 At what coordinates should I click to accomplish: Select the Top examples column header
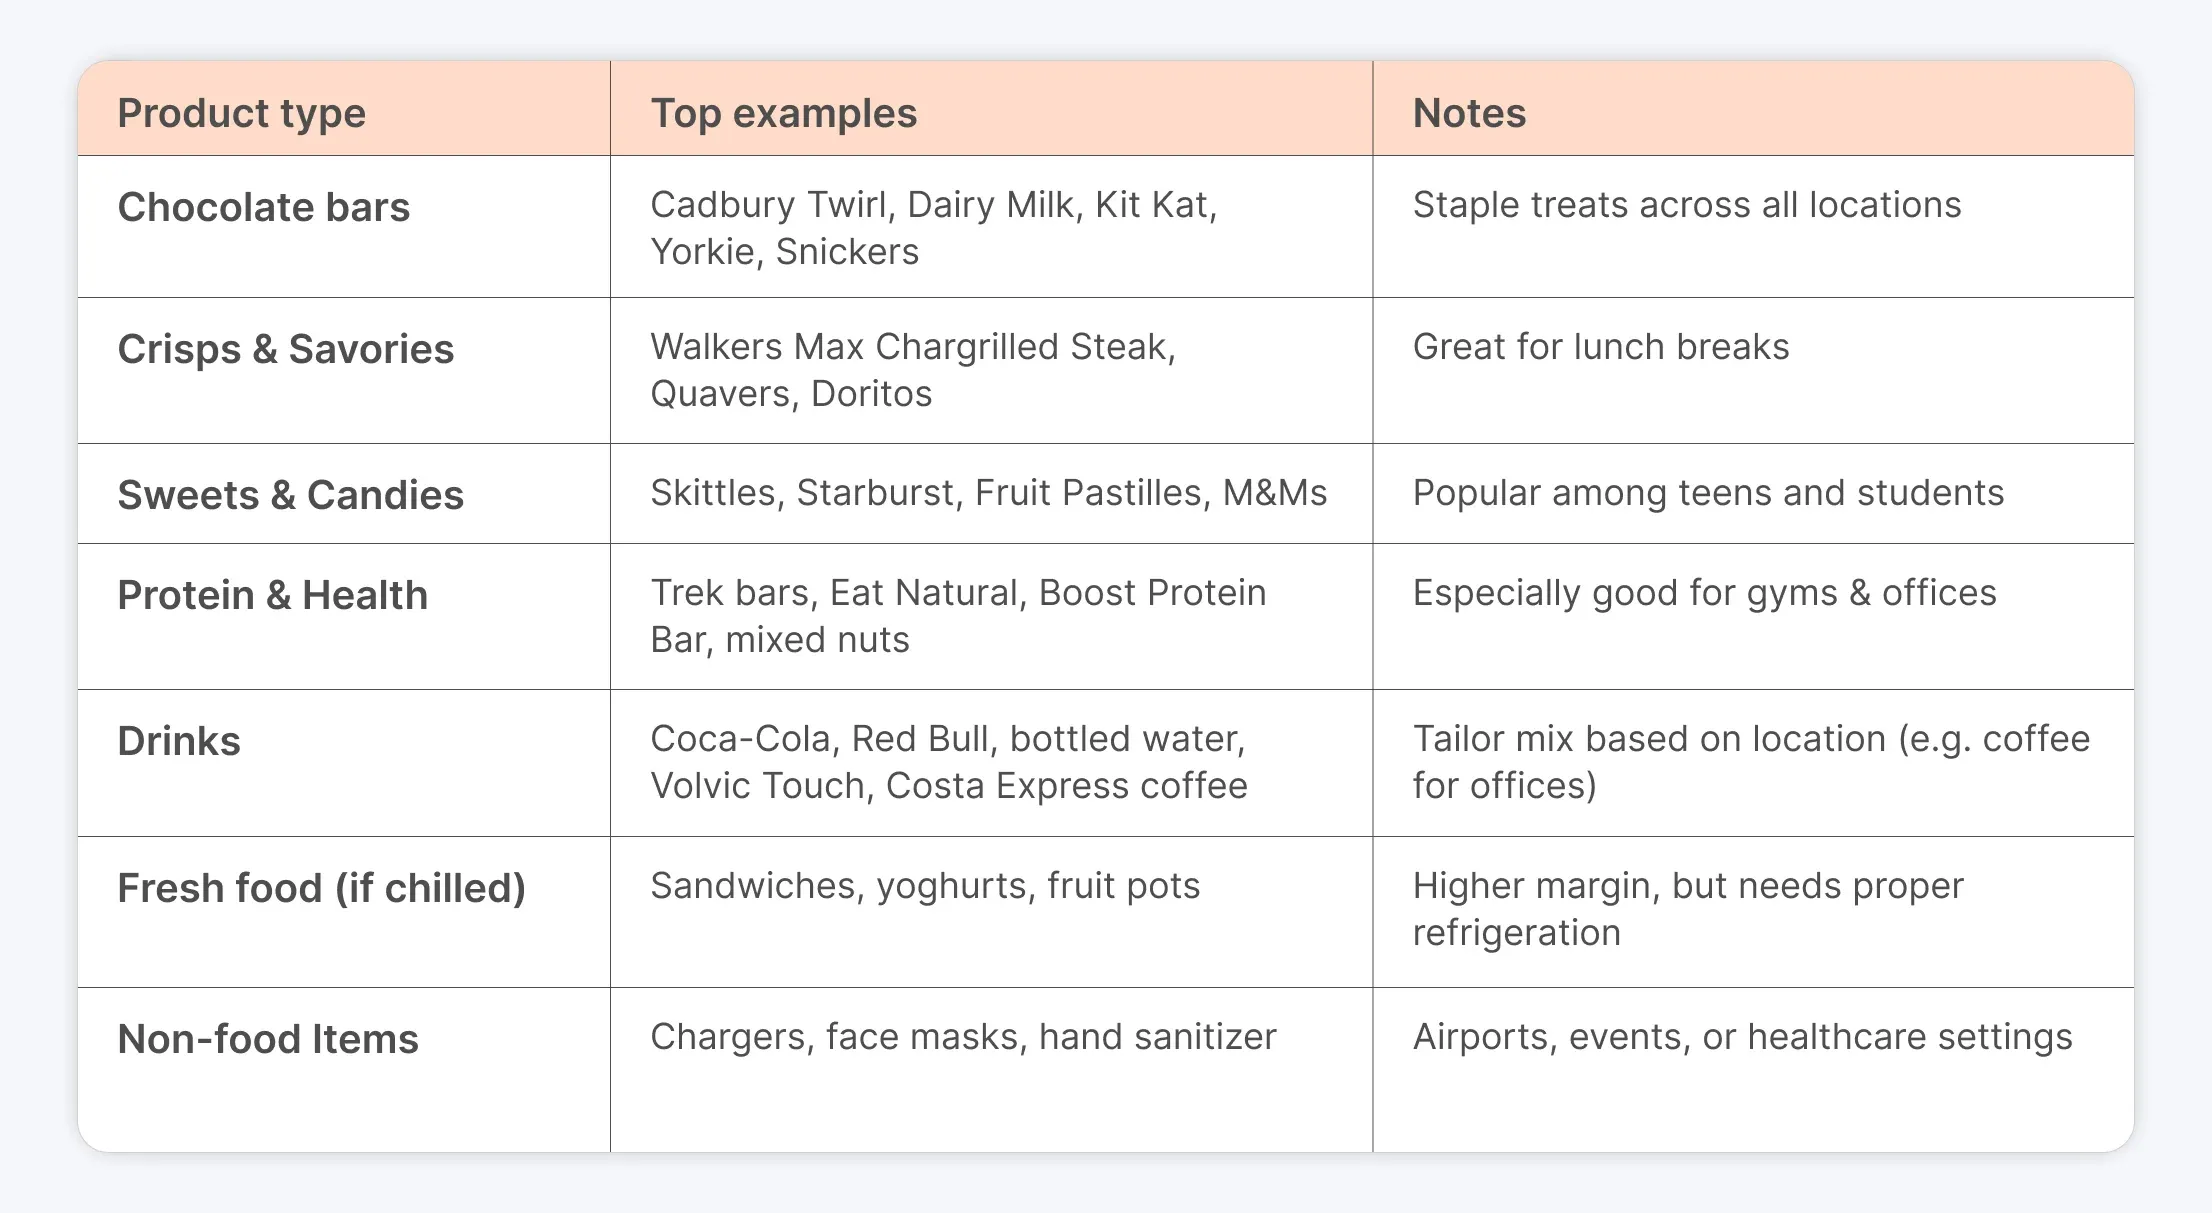(x=783, y=113)
